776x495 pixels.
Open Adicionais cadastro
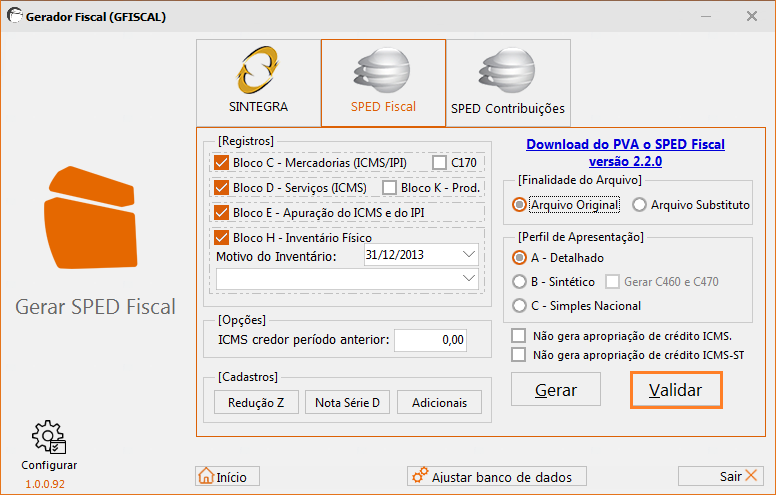pos(439,402)
